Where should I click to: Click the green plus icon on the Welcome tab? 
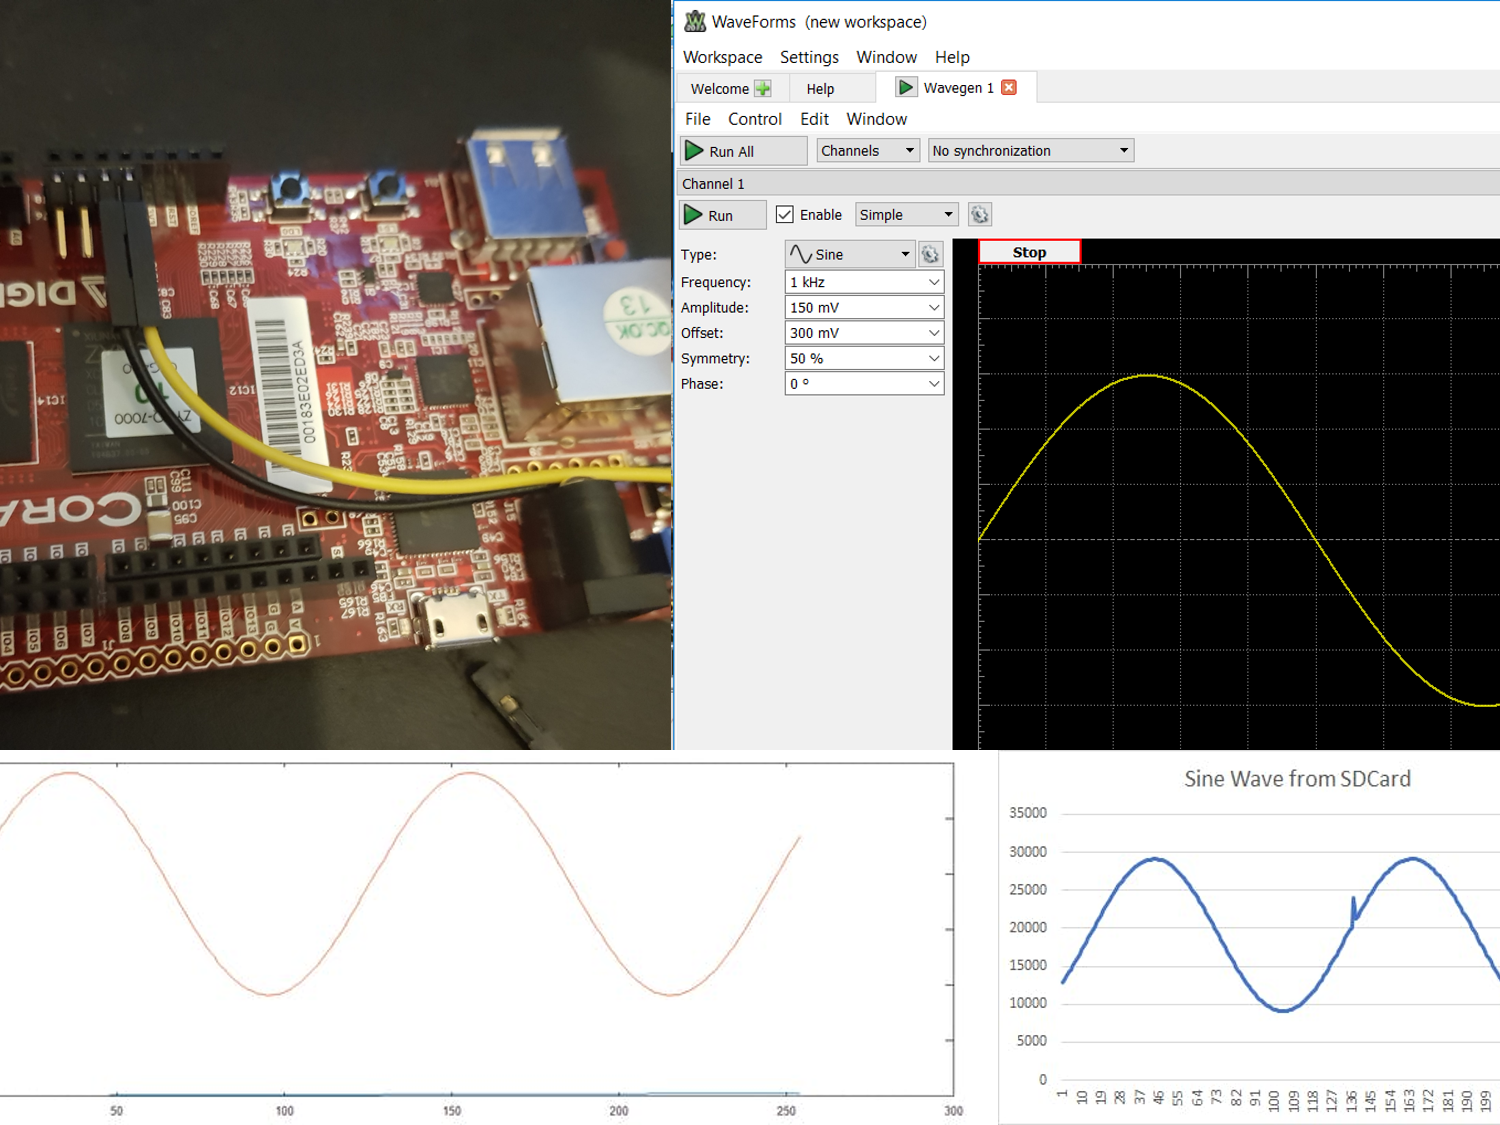(x=764, y=88)
